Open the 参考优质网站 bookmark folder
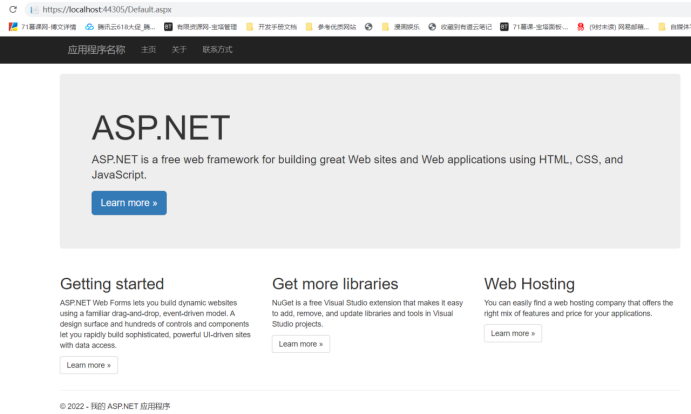 (x=331, y=27)
